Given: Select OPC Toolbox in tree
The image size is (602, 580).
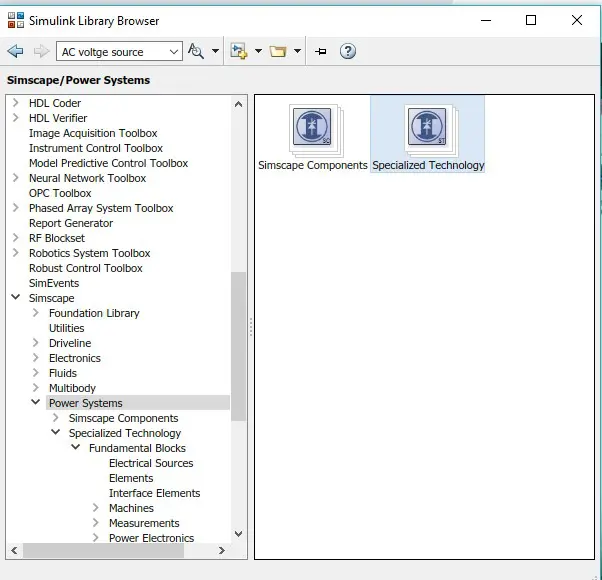Looking at the screenshot, I should coord(60,193).
